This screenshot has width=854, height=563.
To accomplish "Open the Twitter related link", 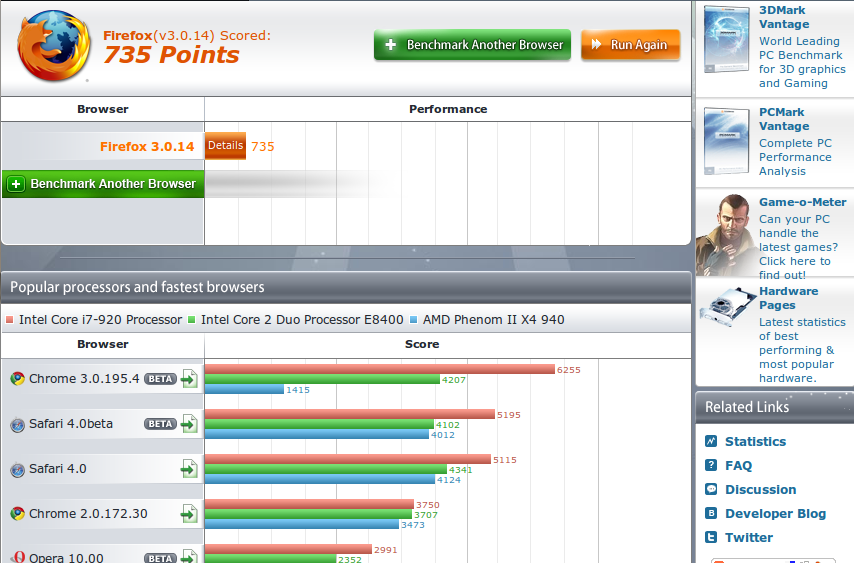I will pyautogui.click(x=748, y=537).
